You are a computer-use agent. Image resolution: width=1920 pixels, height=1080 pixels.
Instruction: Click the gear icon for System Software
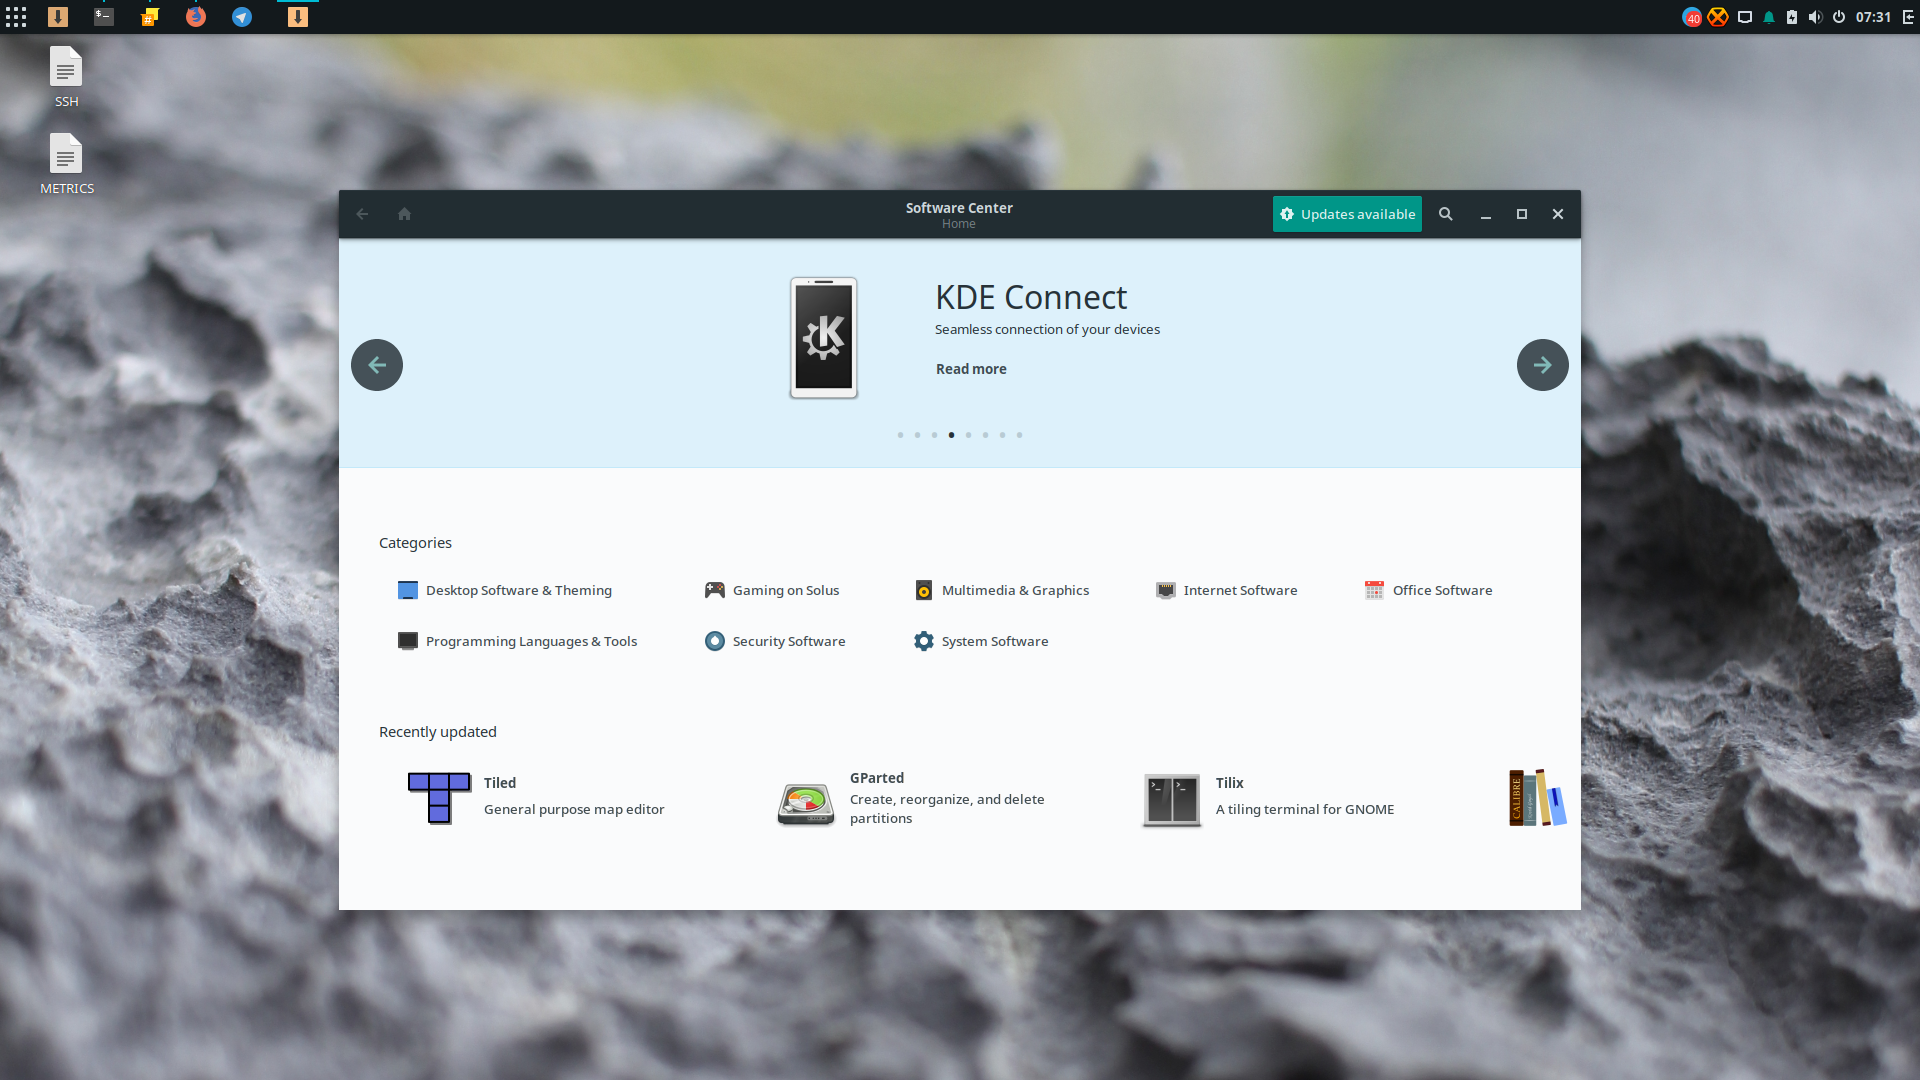point(924,641)
